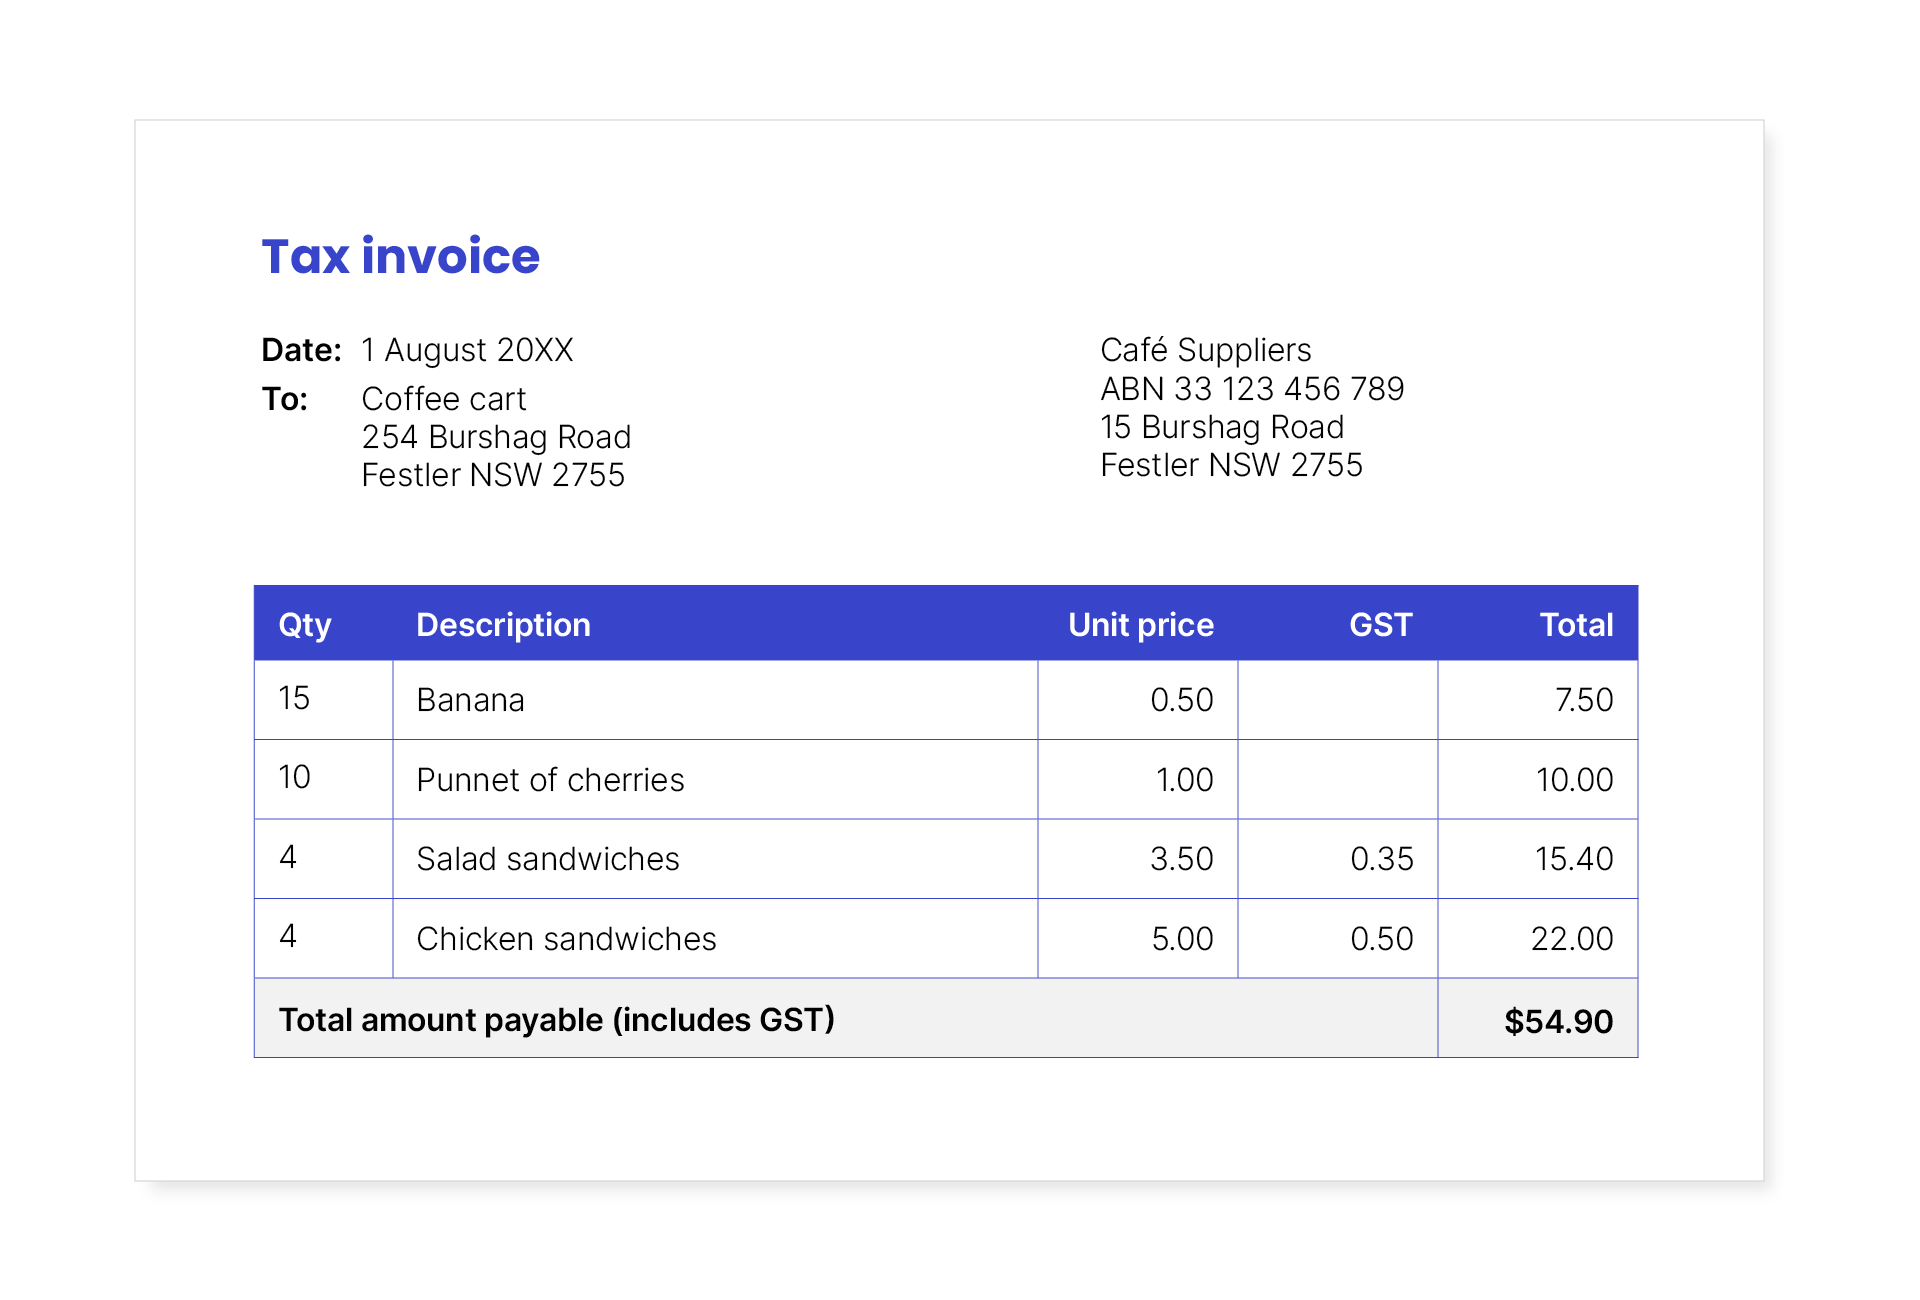Viewport: 1920px width, 1300px height.
Task: Click the Total column header
Action: (1578, 623)
